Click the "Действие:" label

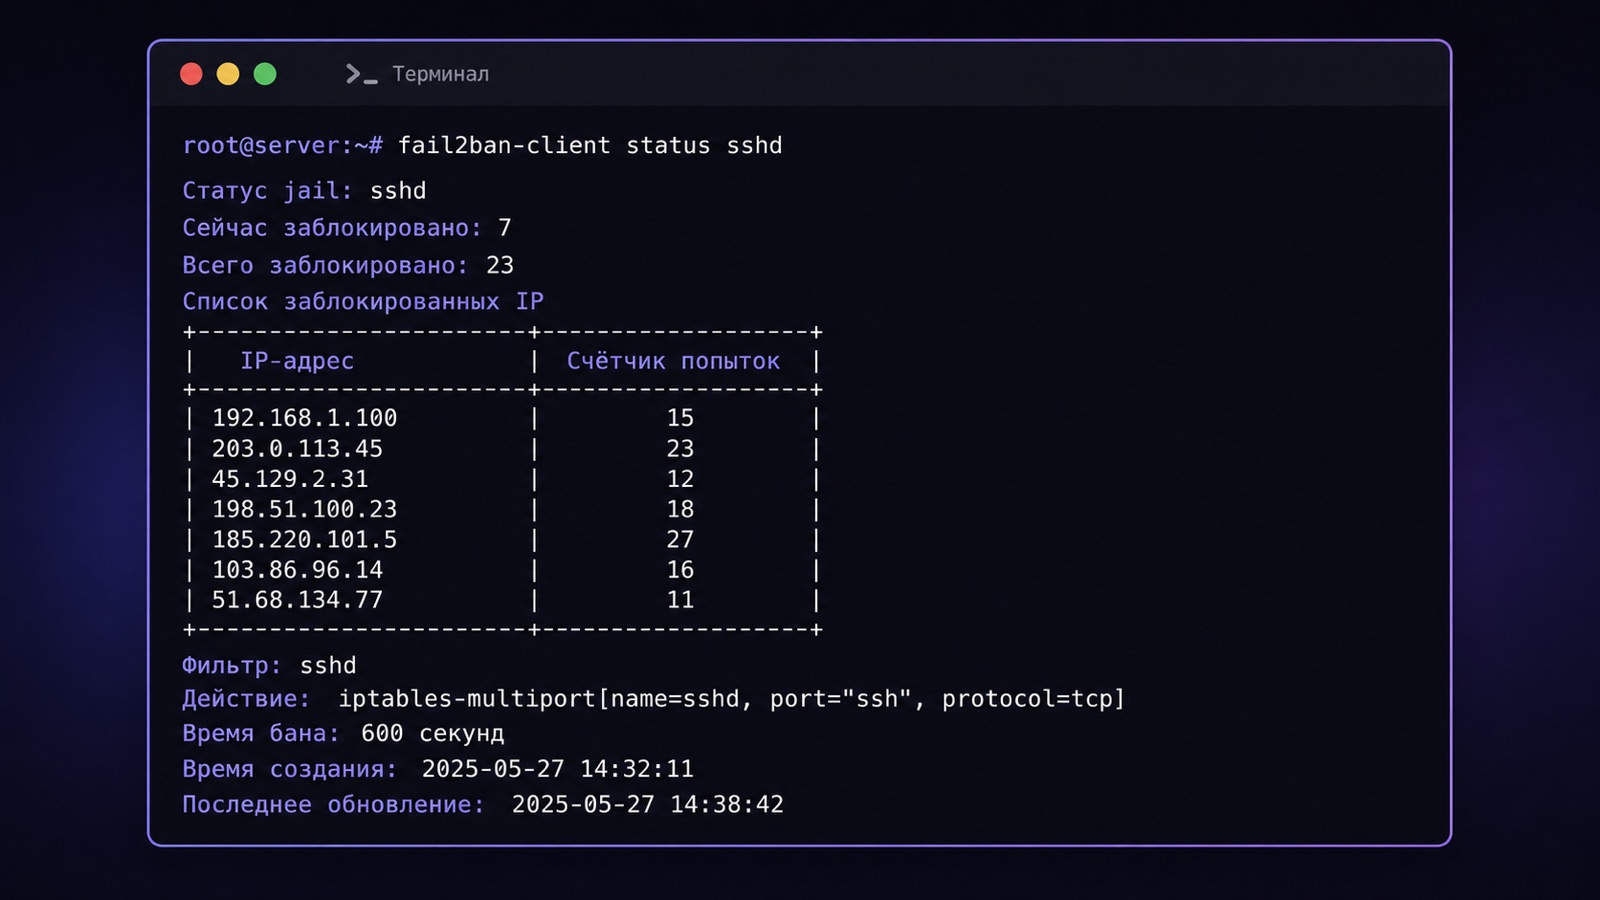coord(246,699)
